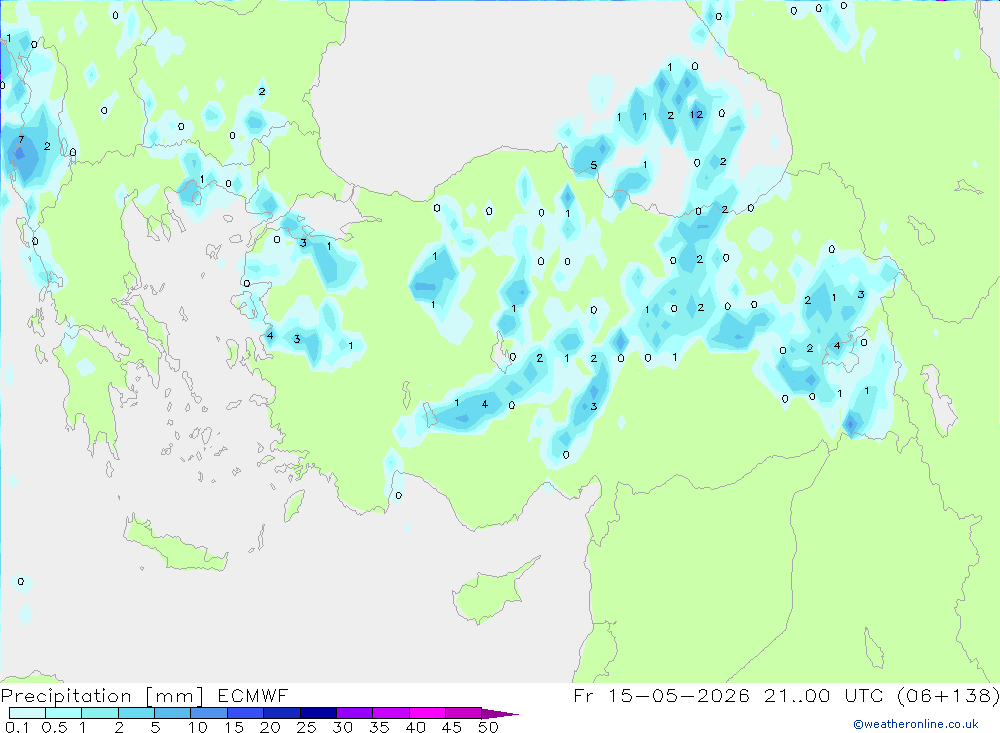
Task: Choose the 2–5 mm legend color swatch
Action: click(136, 713)
